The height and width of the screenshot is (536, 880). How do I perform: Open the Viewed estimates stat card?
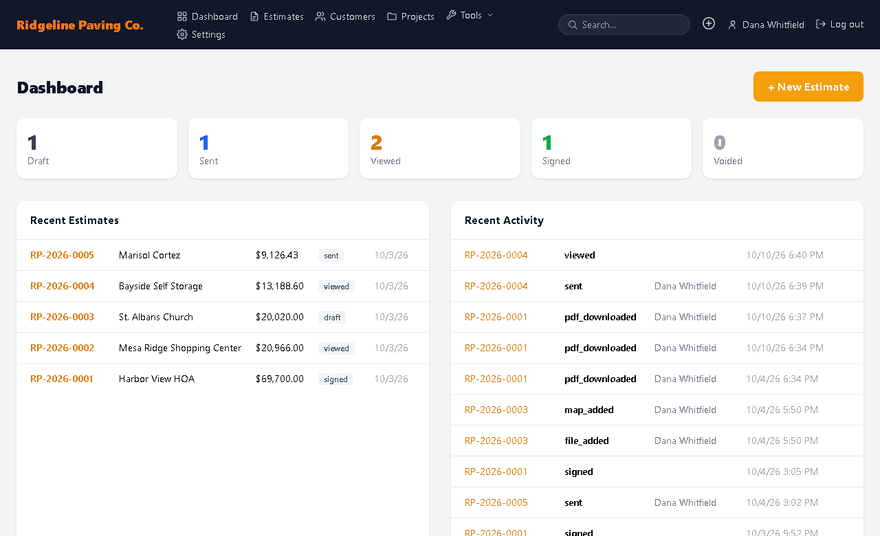coord(440,148)
